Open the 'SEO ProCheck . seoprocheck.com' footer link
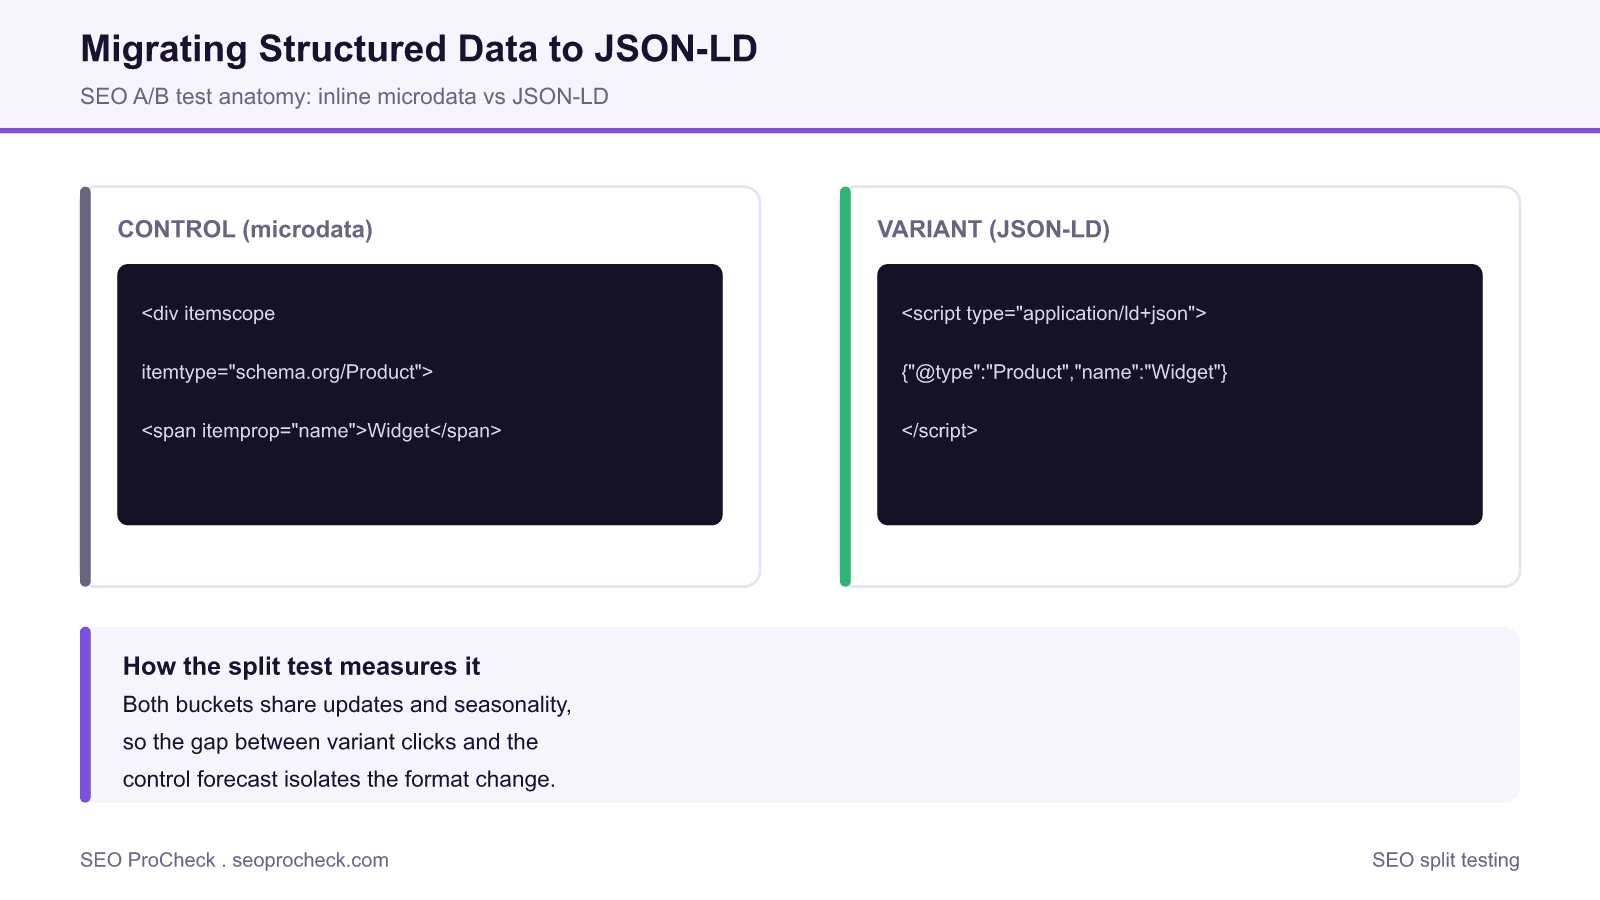Image resolution: width=1600 pixels, height=900 pixels. [234, 860]
